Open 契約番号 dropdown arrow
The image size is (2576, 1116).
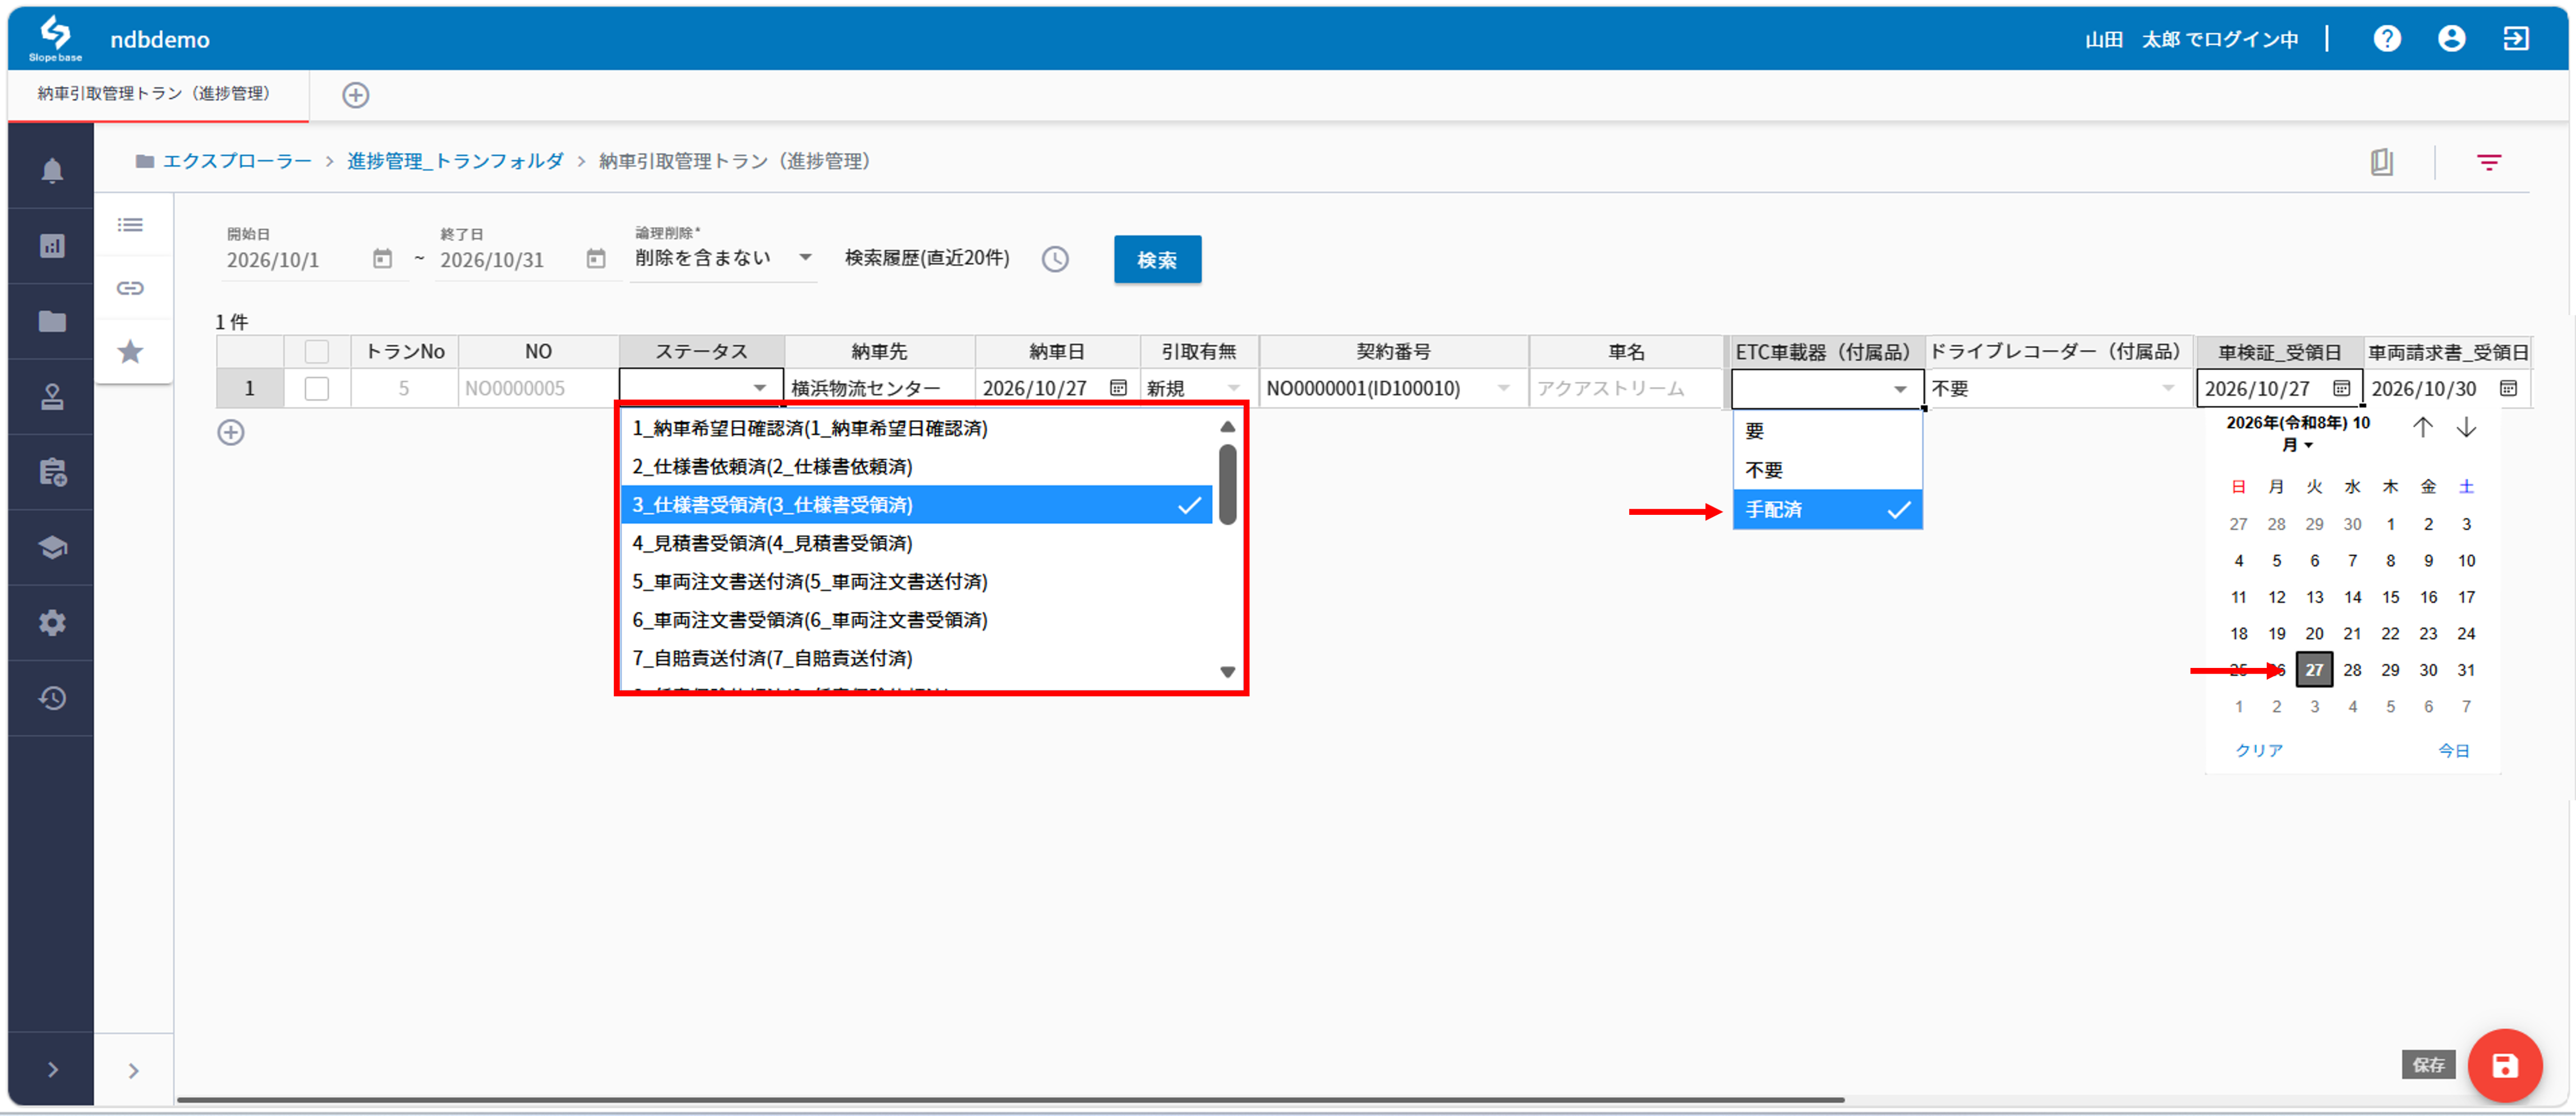point(1503,388)
